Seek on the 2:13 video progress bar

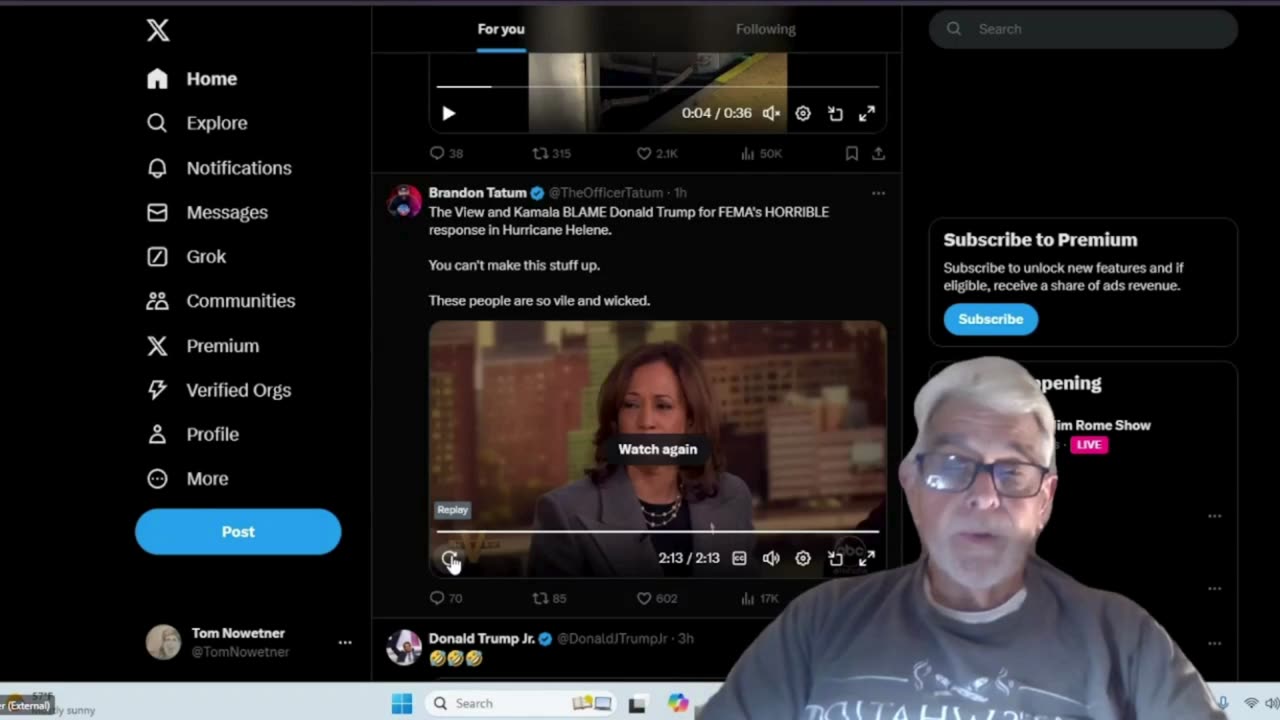(x=658, y=531)
